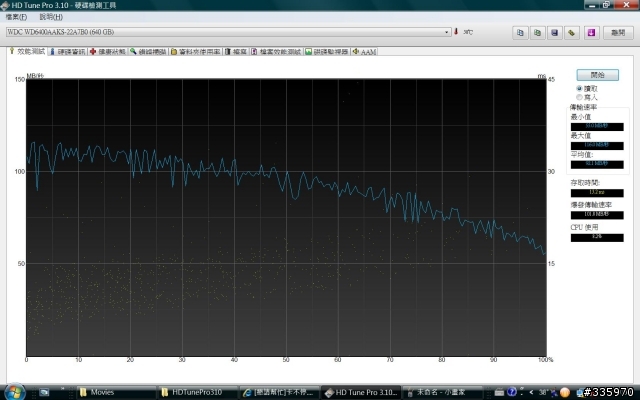Open the Benchmark tab (效能測試)
This screenshot has height=400, width=640.
point(27,51)
